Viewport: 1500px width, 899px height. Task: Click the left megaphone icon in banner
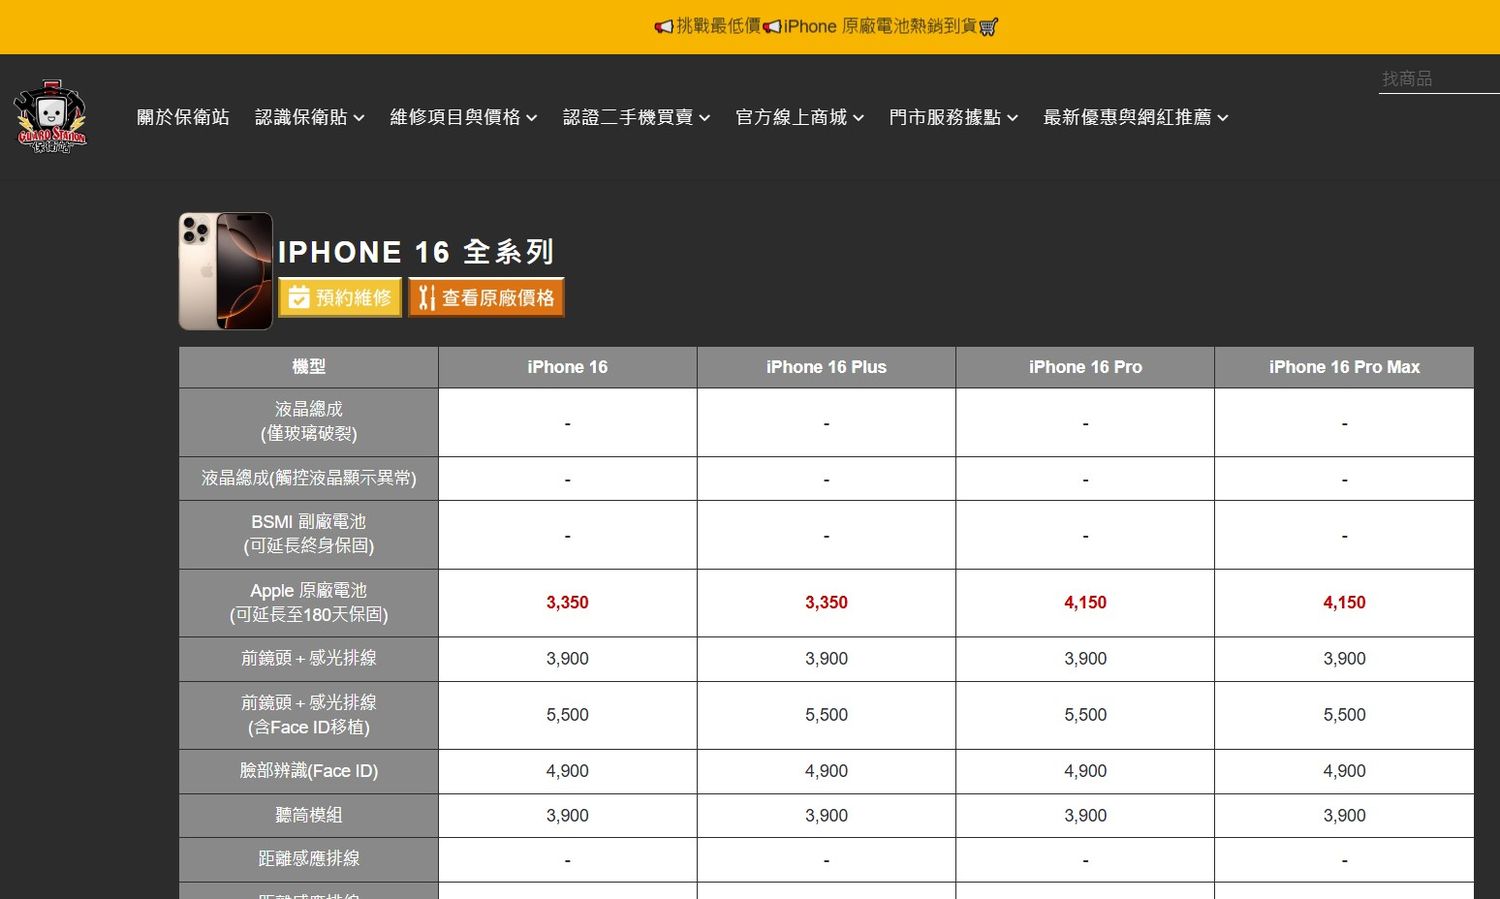coord(663,27)
